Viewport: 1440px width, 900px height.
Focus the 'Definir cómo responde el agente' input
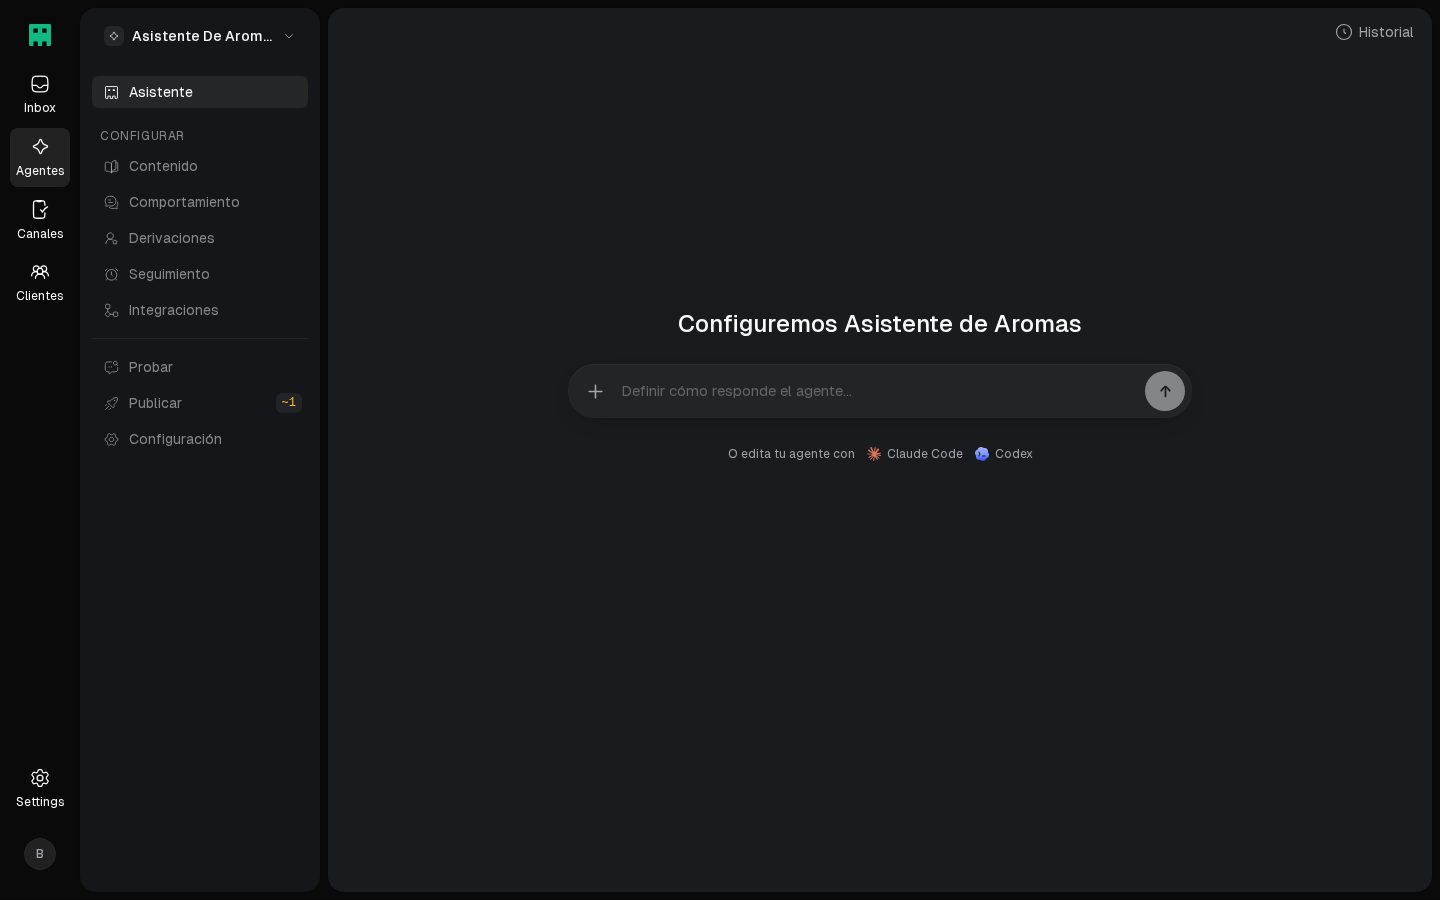click(x=879, y=391)
